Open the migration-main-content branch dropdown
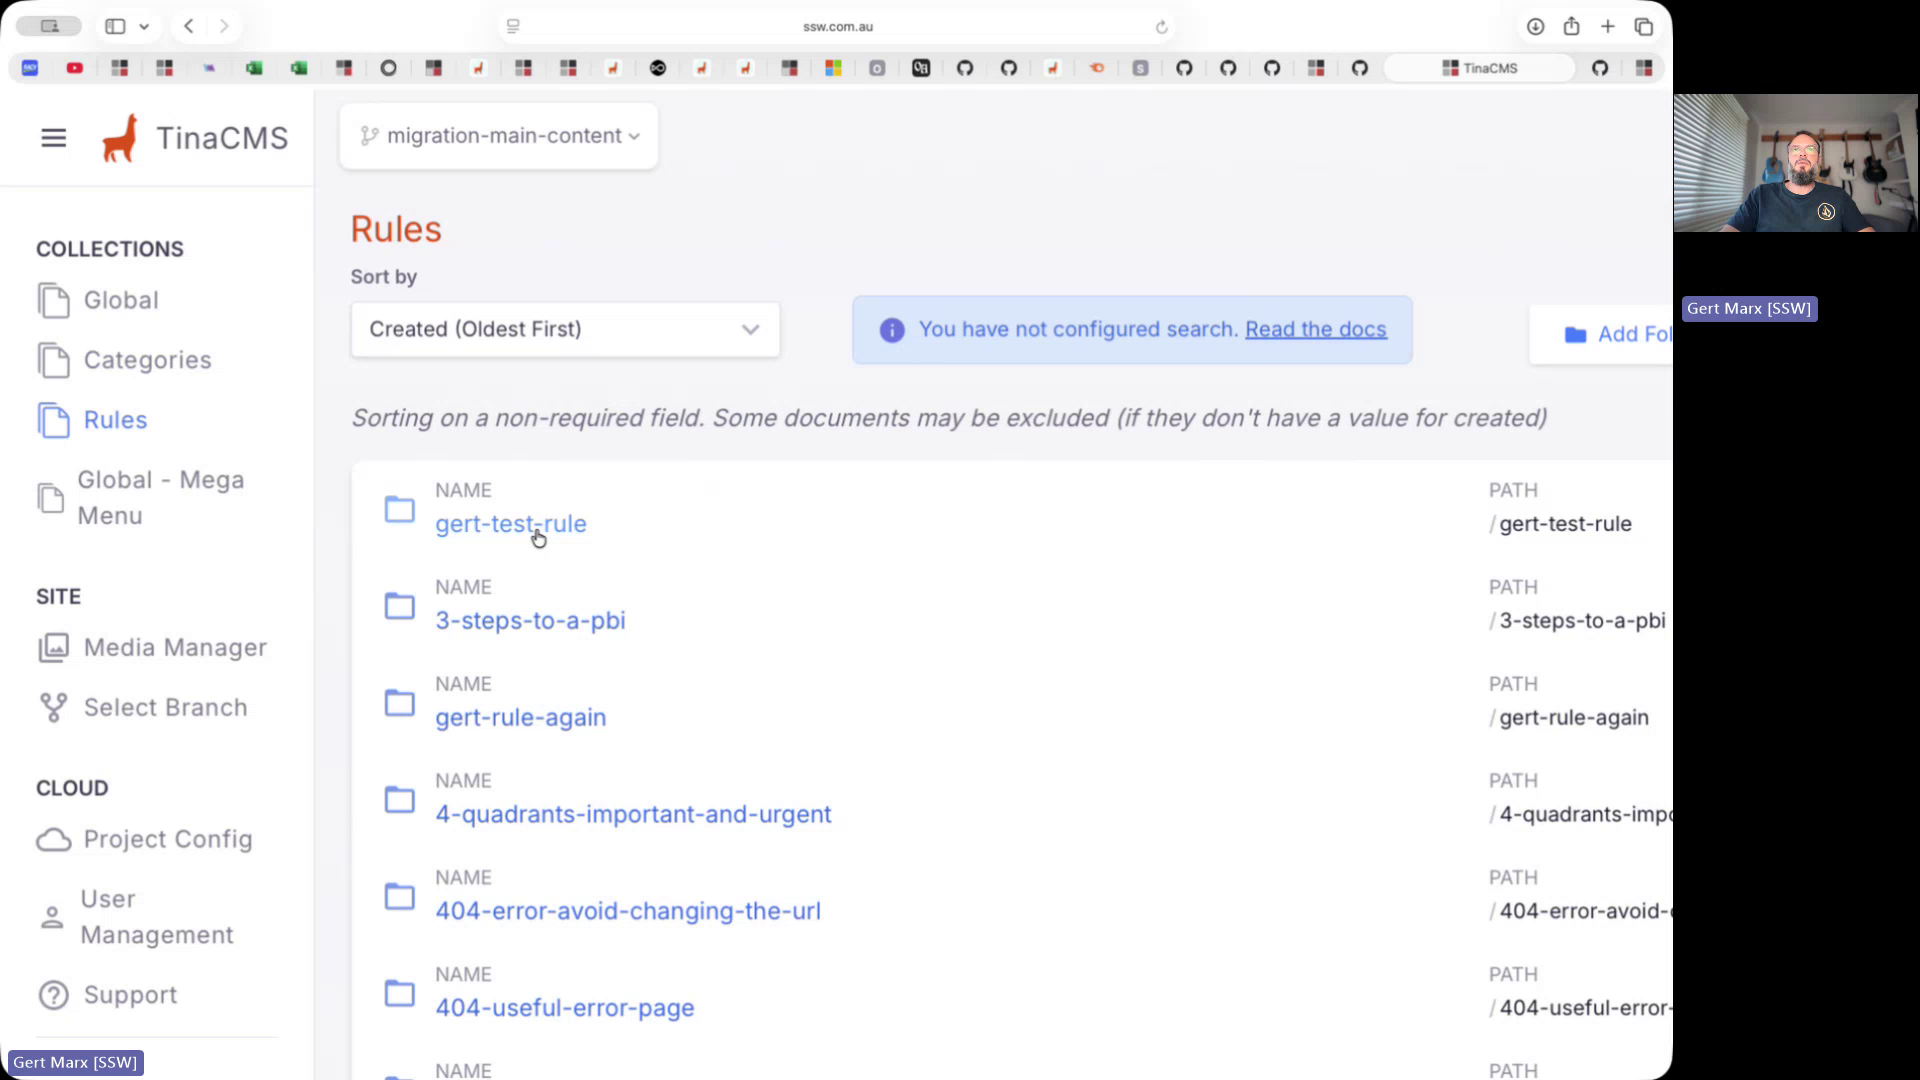Screen dimensions: 1920x1080 point(499,136)
